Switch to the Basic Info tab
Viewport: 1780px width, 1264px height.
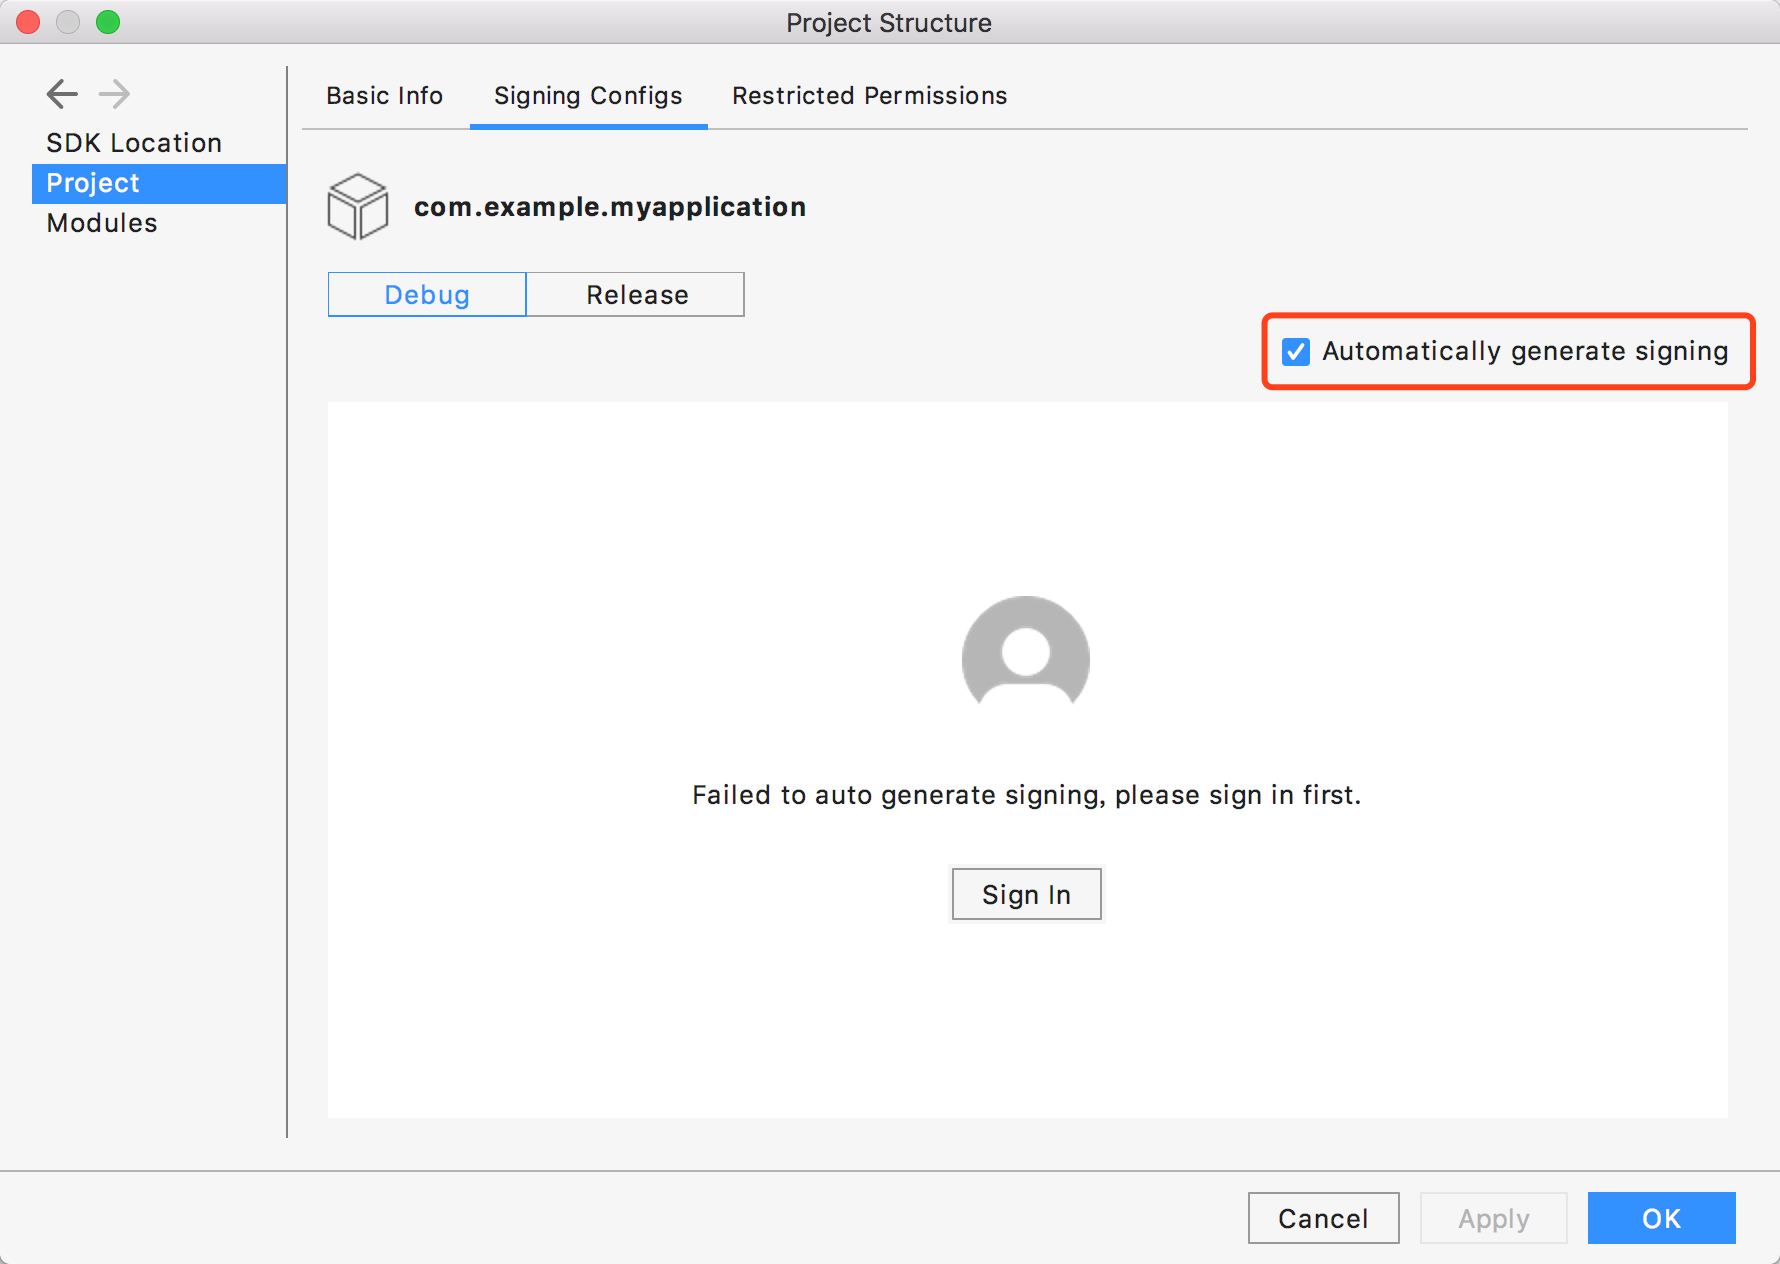(384, 96)
